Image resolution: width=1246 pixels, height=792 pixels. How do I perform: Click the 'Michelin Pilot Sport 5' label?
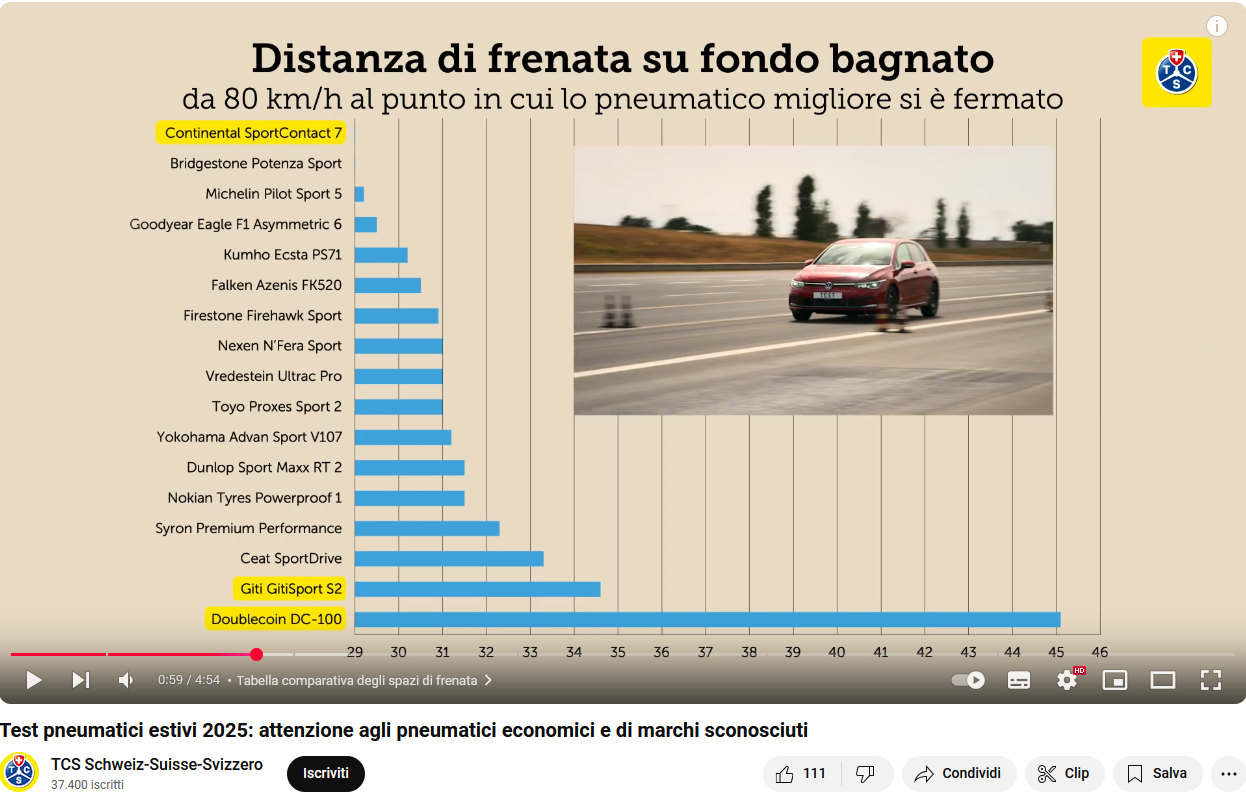[274, 194]
